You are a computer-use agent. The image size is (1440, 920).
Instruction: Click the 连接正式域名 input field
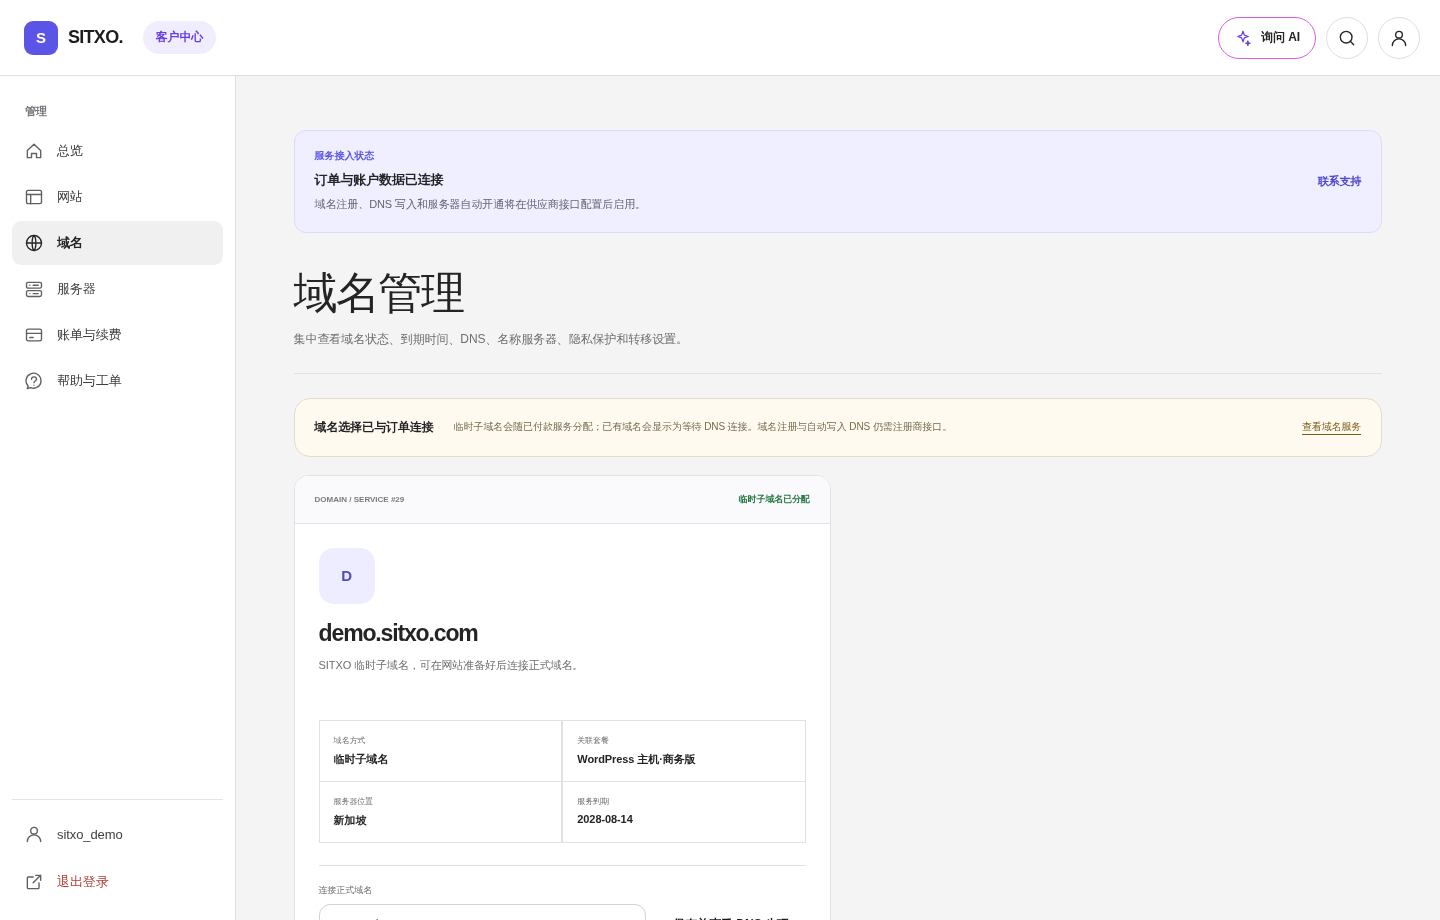(x=482, y=912)
